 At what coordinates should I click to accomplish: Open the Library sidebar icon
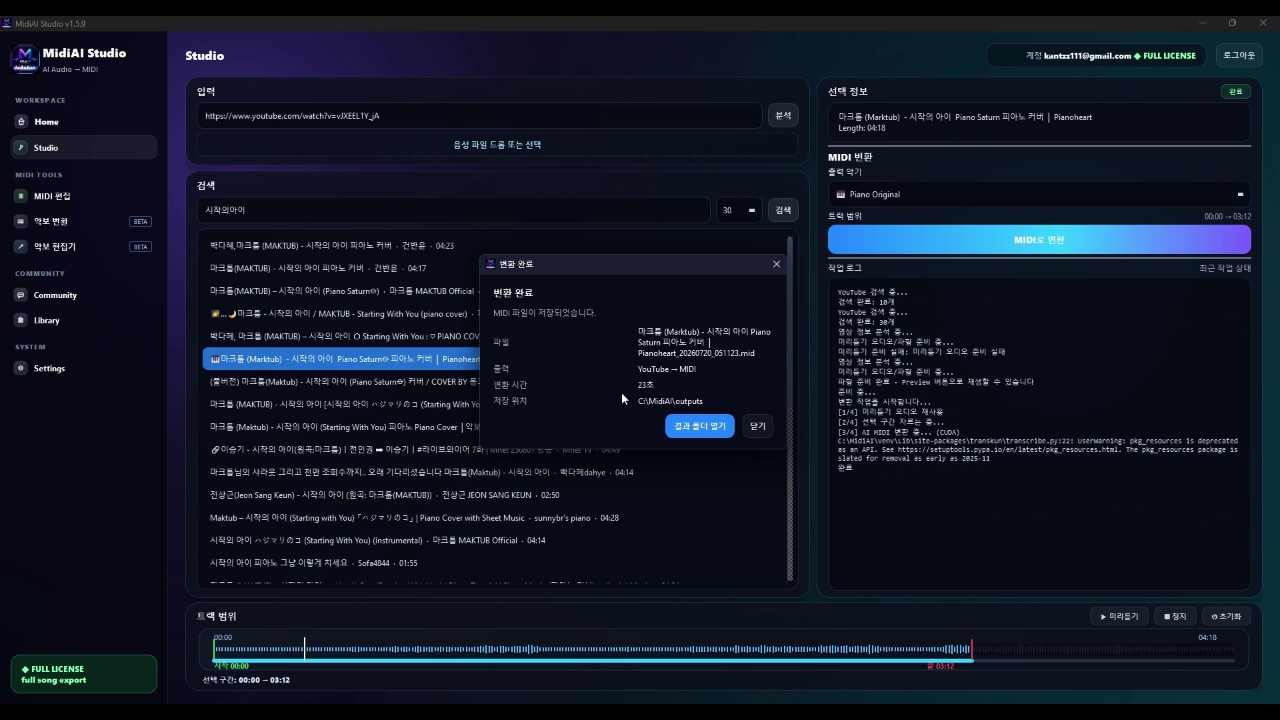[21, 320]
